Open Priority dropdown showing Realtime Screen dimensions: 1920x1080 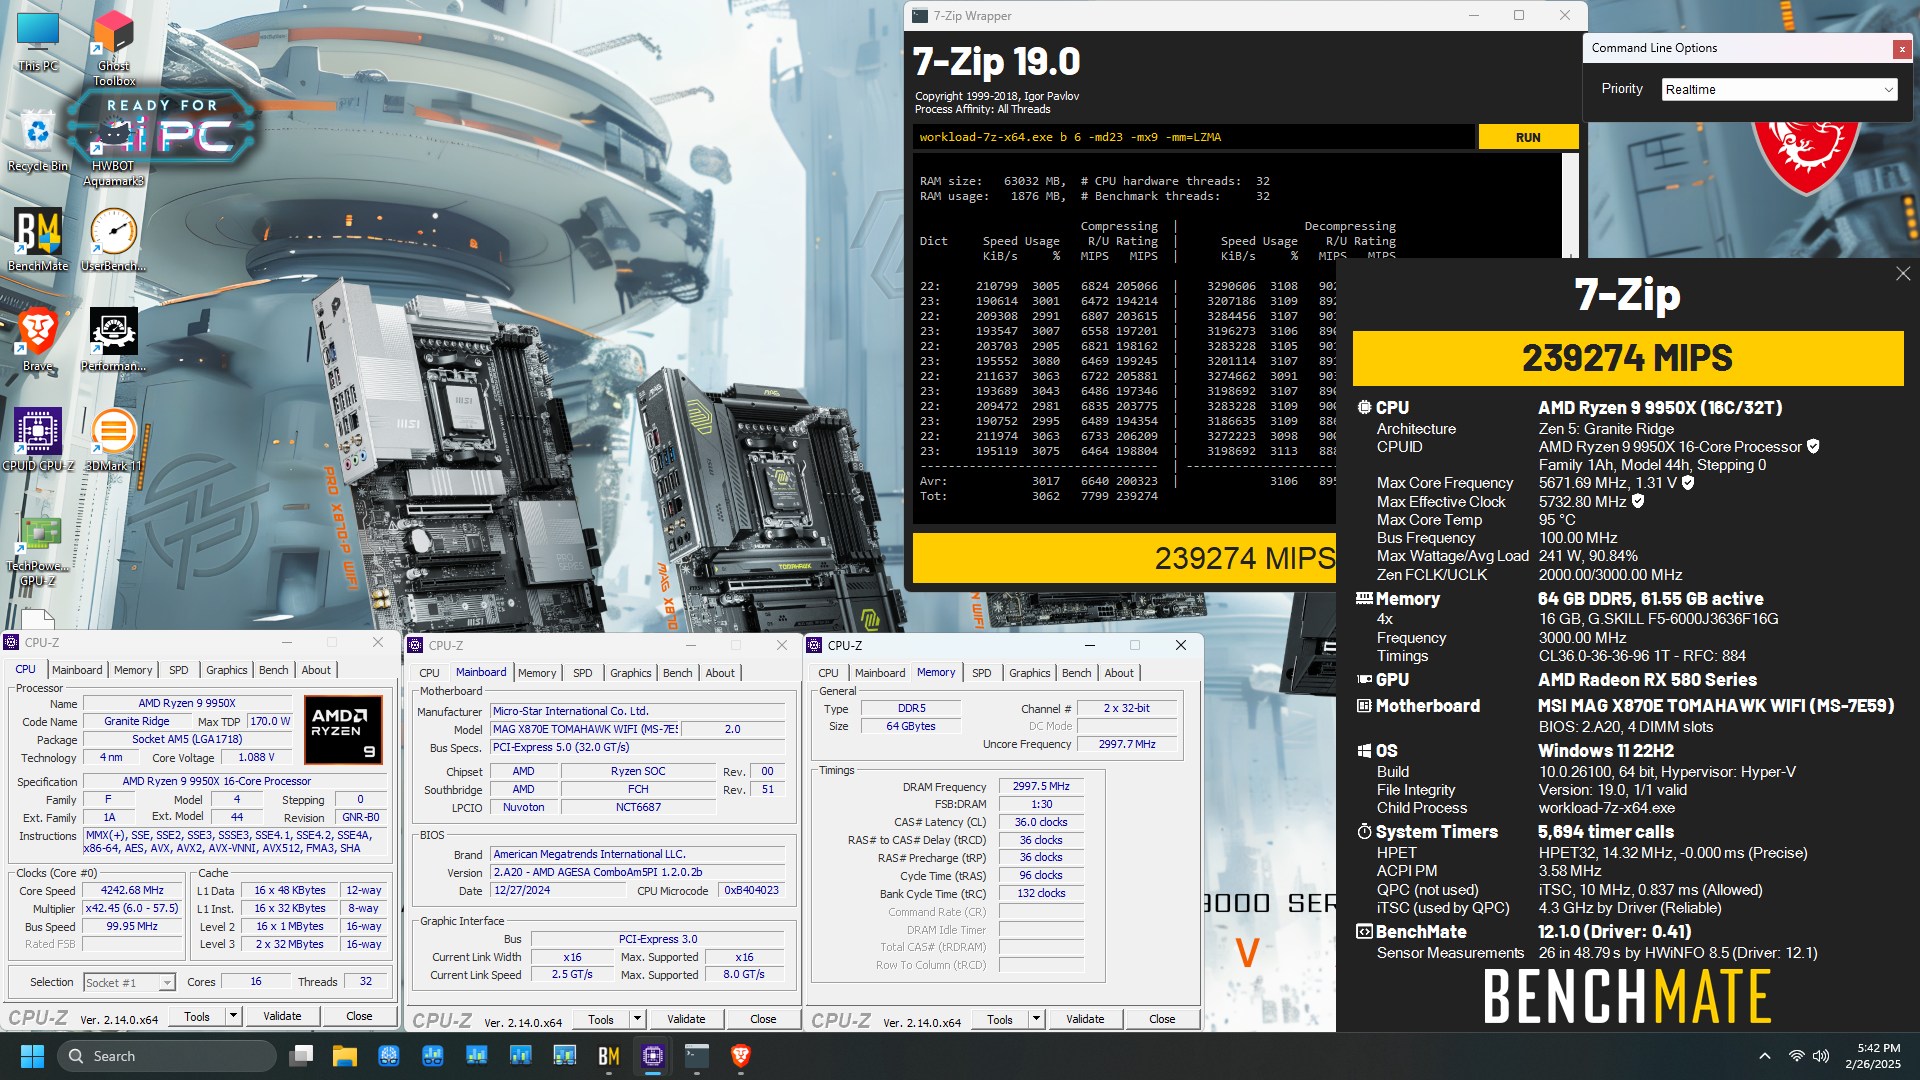1779,89
